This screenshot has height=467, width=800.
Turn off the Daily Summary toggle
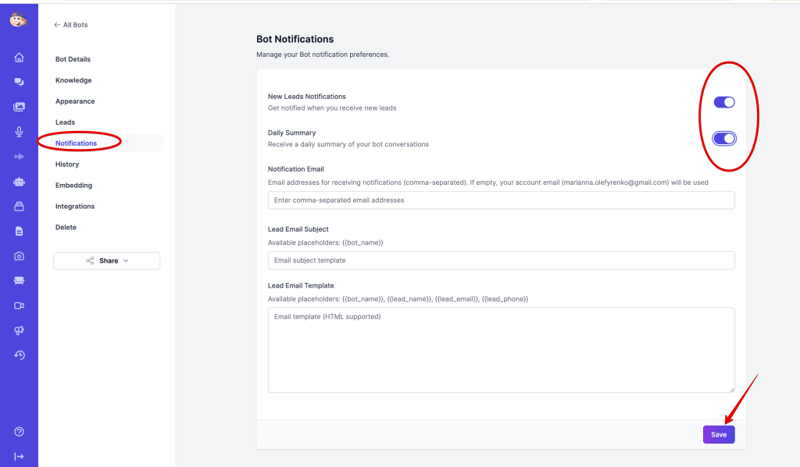tap(724, 138)
